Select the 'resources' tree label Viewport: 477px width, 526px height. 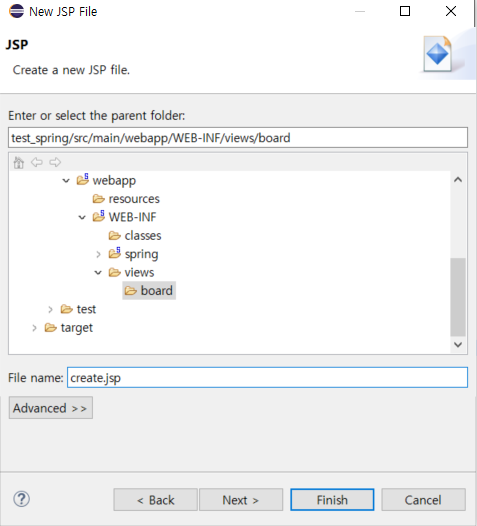[x=134, y=199]
